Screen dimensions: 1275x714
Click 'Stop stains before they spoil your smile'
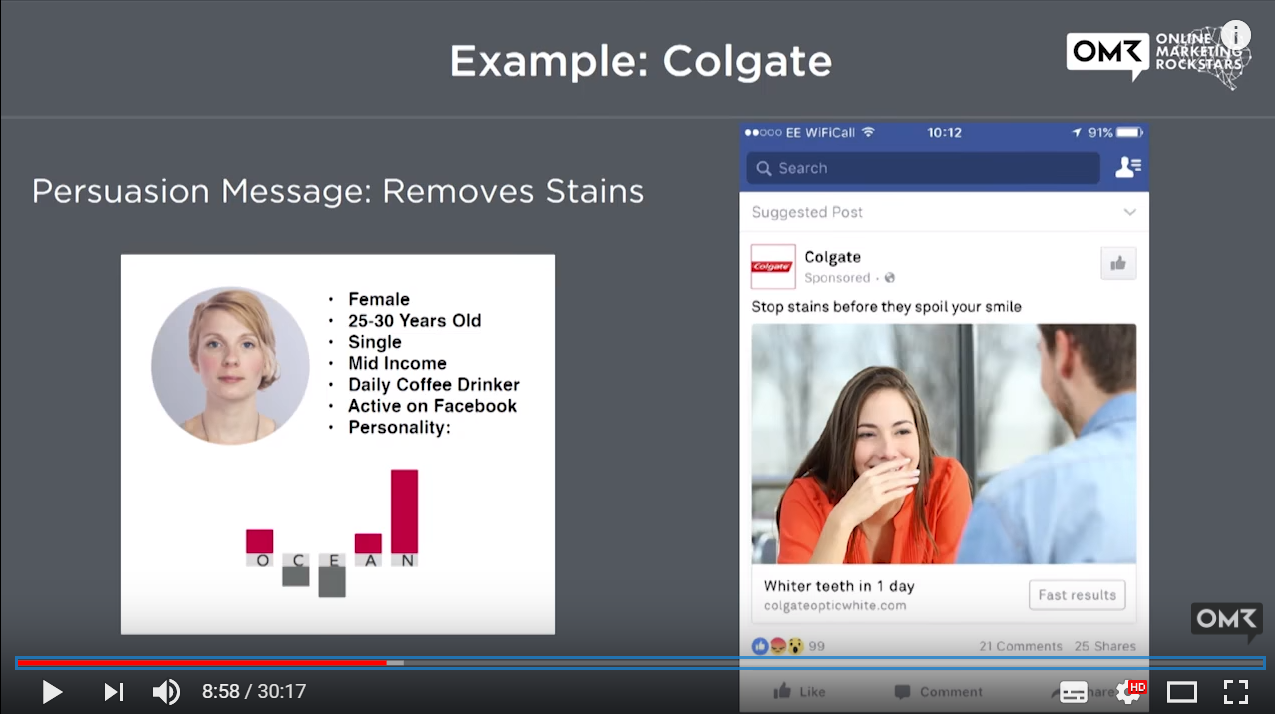886,307
